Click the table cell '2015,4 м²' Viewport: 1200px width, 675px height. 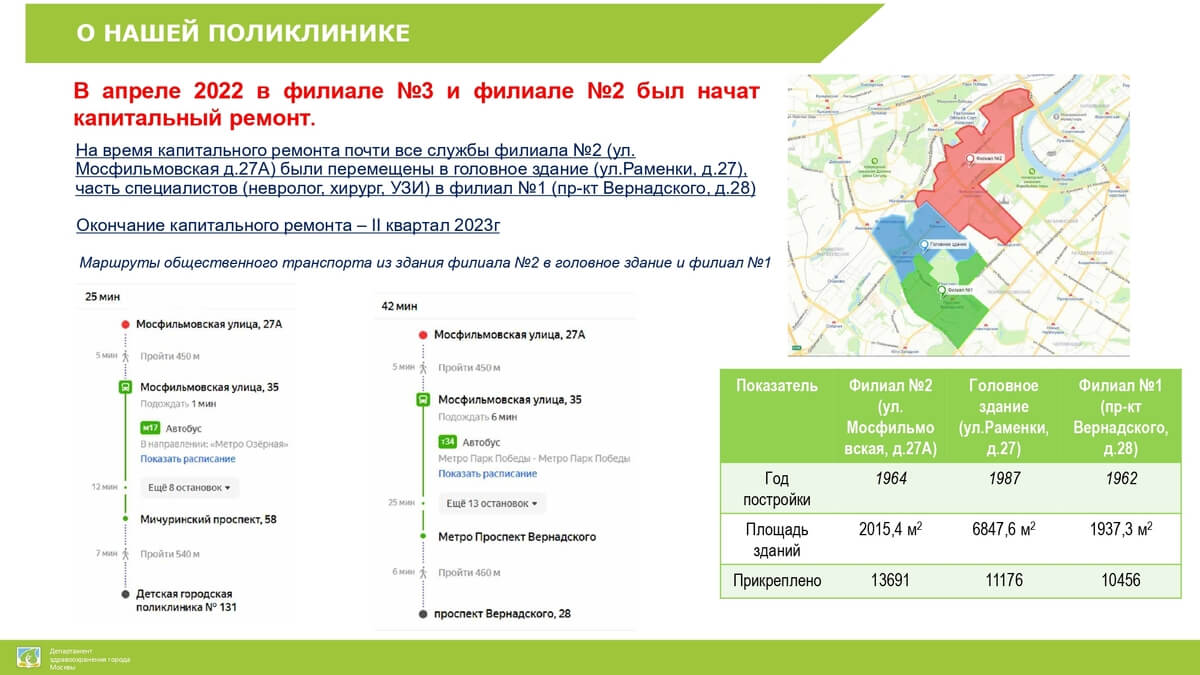coord(891,529)
